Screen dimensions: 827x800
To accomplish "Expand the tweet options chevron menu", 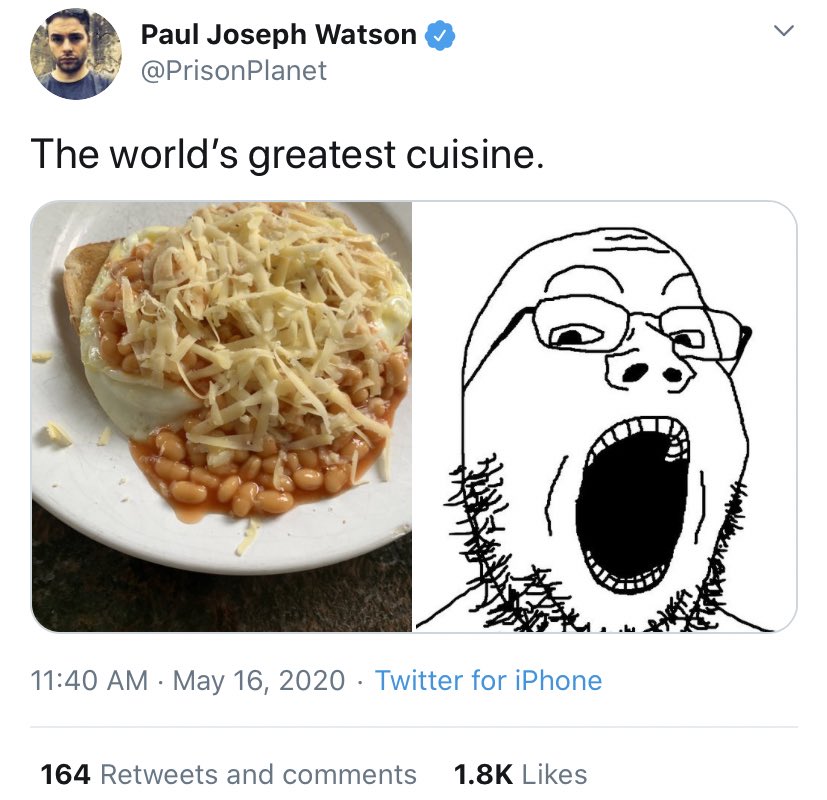I will [784, 30].
